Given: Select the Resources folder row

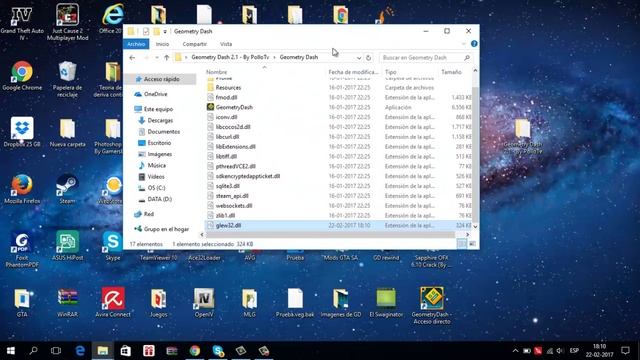Looking at the screenshot, I should coord(339,87).
